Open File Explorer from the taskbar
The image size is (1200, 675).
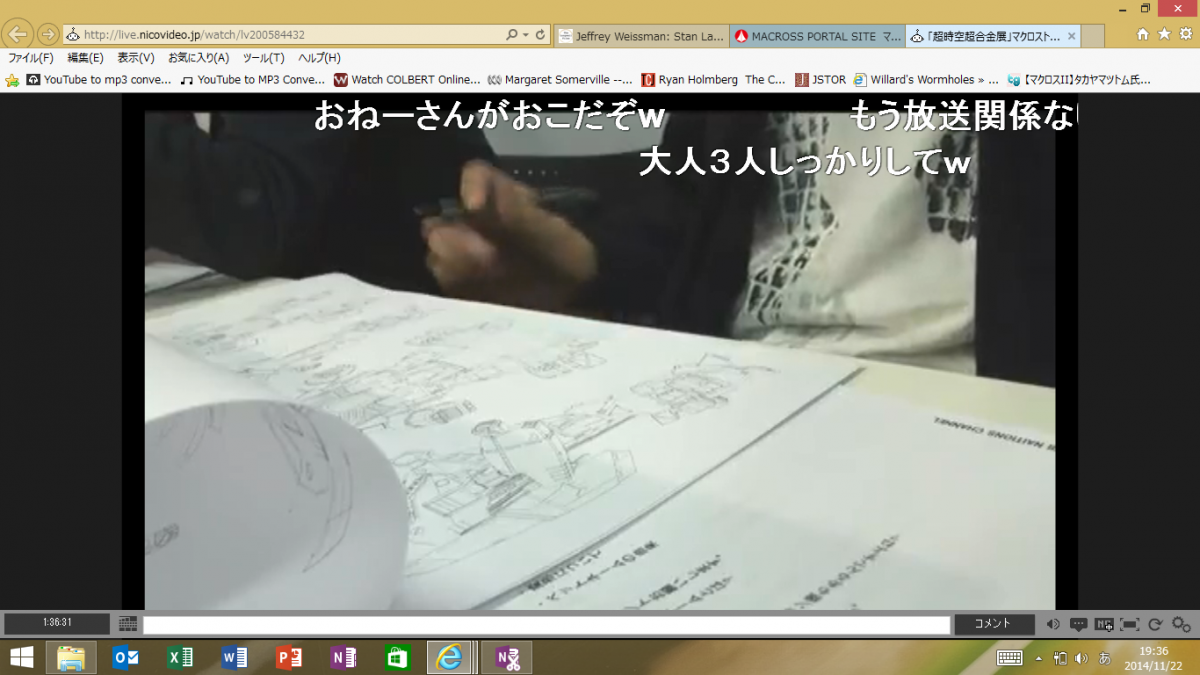[x=71, y=657]
